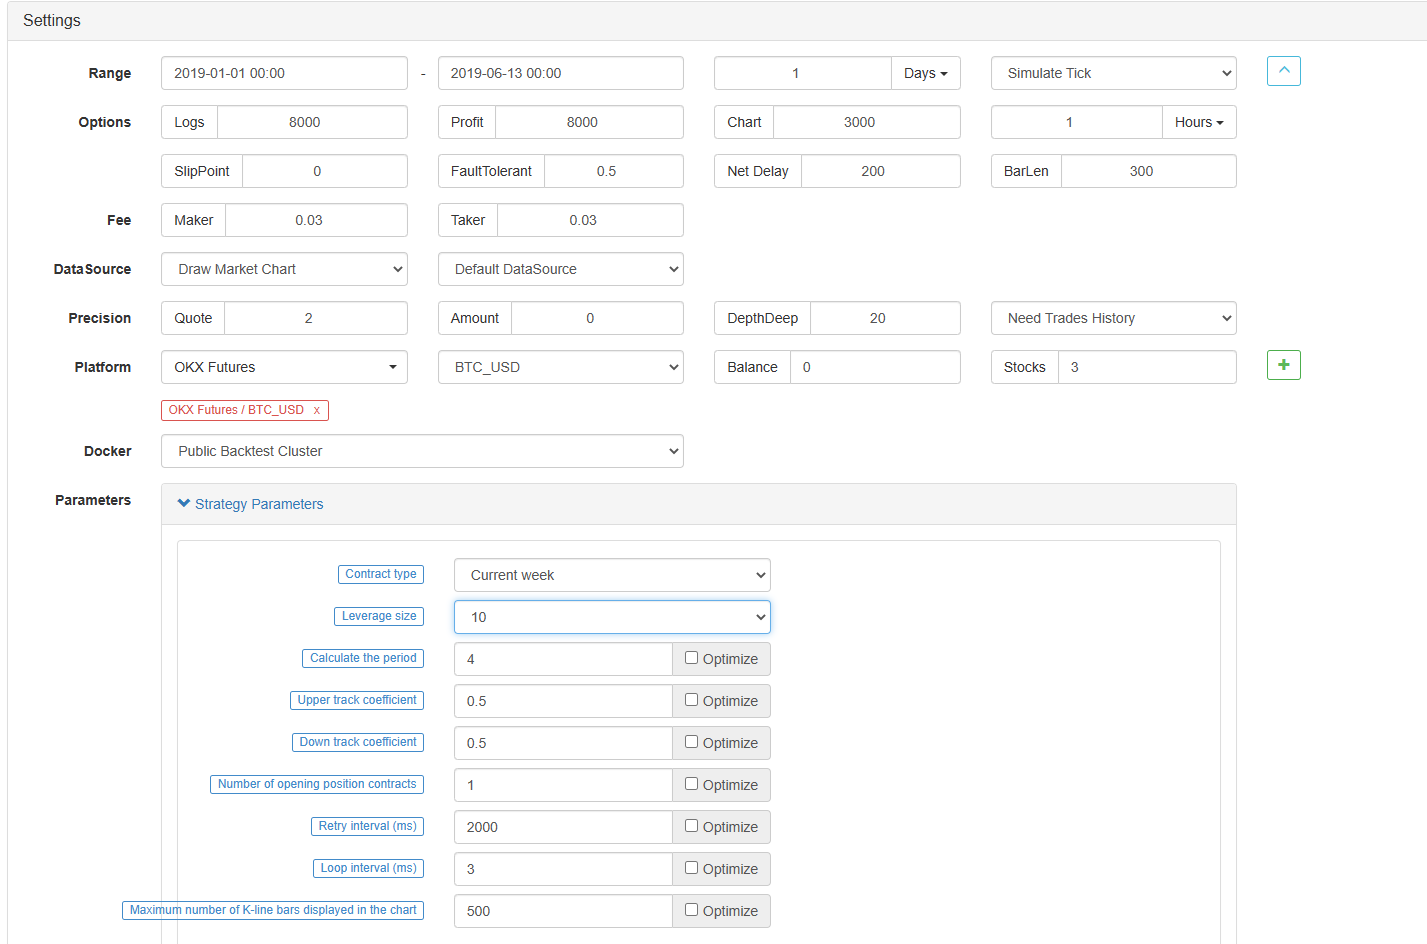Image resolution: width=1427 pixels, height=944 pixels.
Task: Open the Leverage size dropdown showing 10
Action: coord(612,617)
